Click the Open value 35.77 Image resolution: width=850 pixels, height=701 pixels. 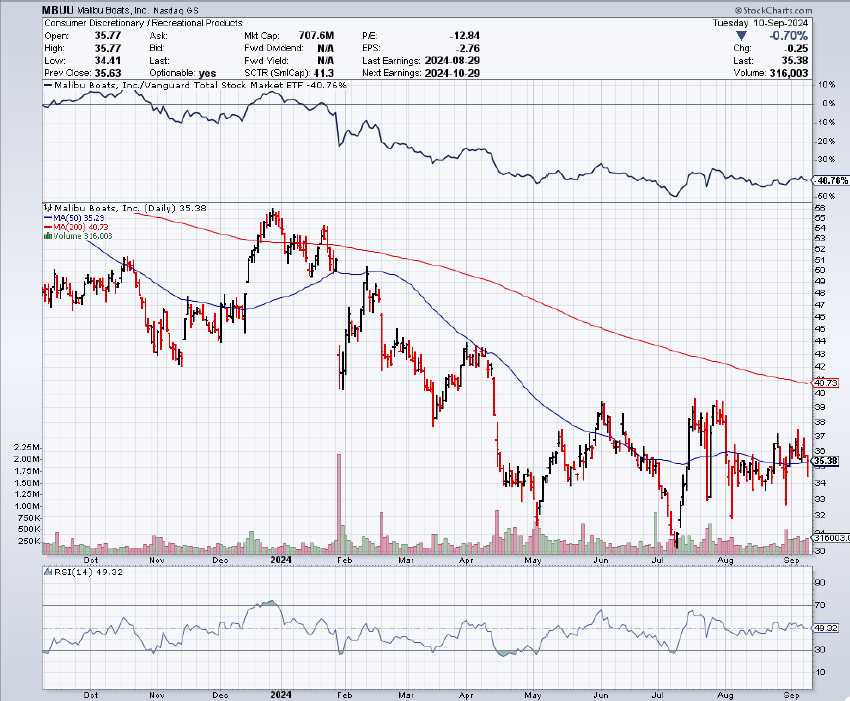pyautogui.click(x=108, y=35)
